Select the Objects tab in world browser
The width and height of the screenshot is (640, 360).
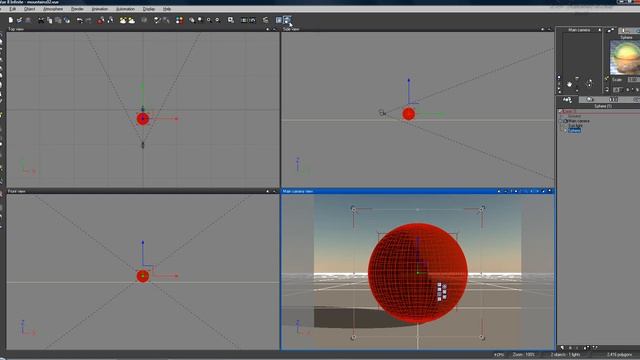click(567, 100)
